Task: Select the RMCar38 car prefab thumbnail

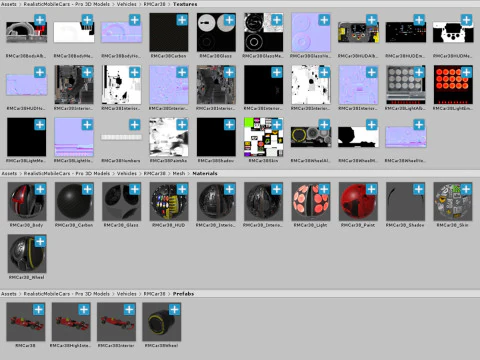Action: [26, 322]
